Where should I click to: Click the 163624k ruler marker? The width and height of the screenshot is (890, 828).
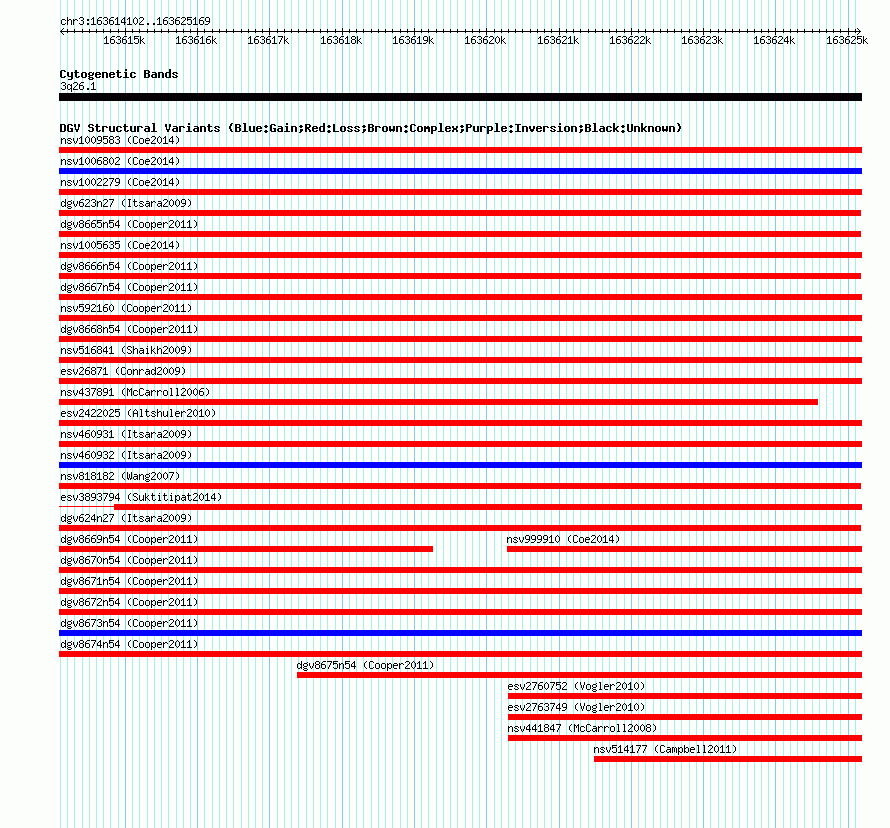tap(774, 40)
